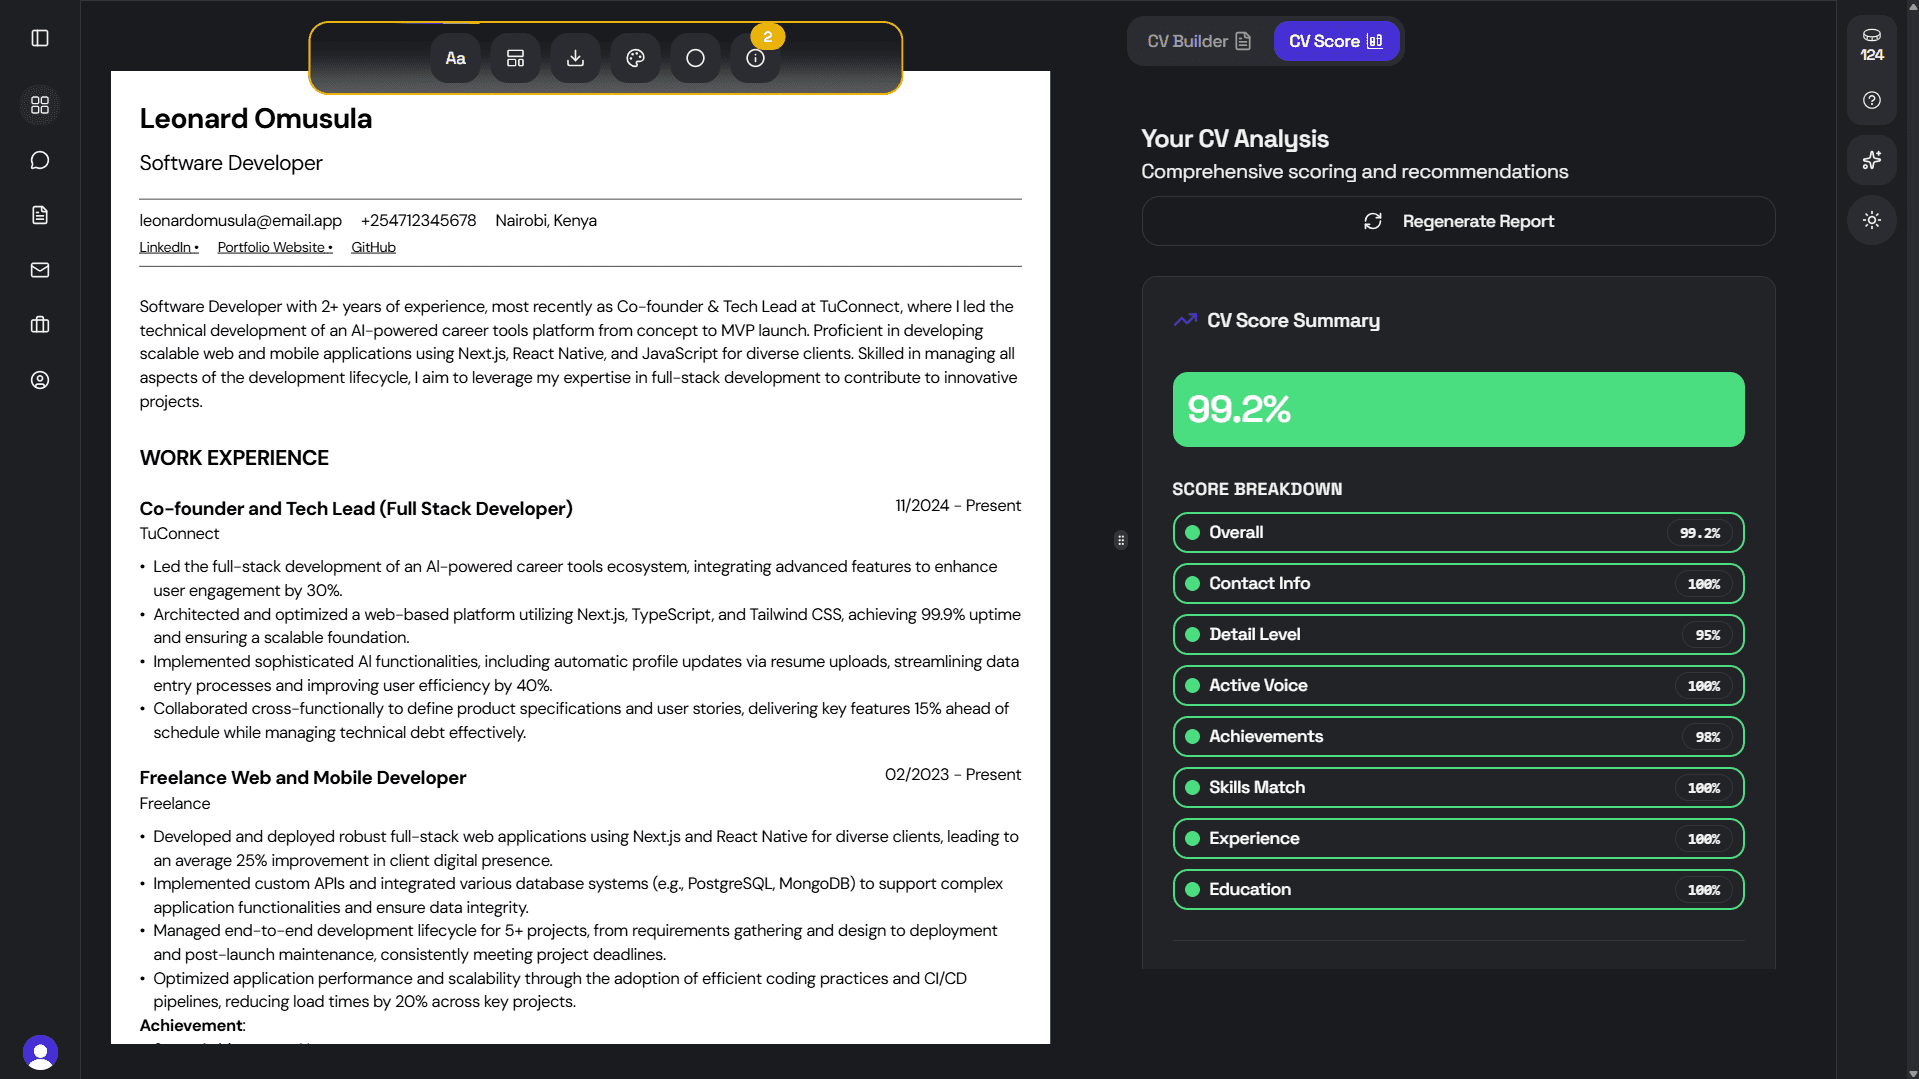This screenshot has height=1079, width=1919.
Task: Click the Your CV Analysis heading
Action: (x=1235, y=139)
